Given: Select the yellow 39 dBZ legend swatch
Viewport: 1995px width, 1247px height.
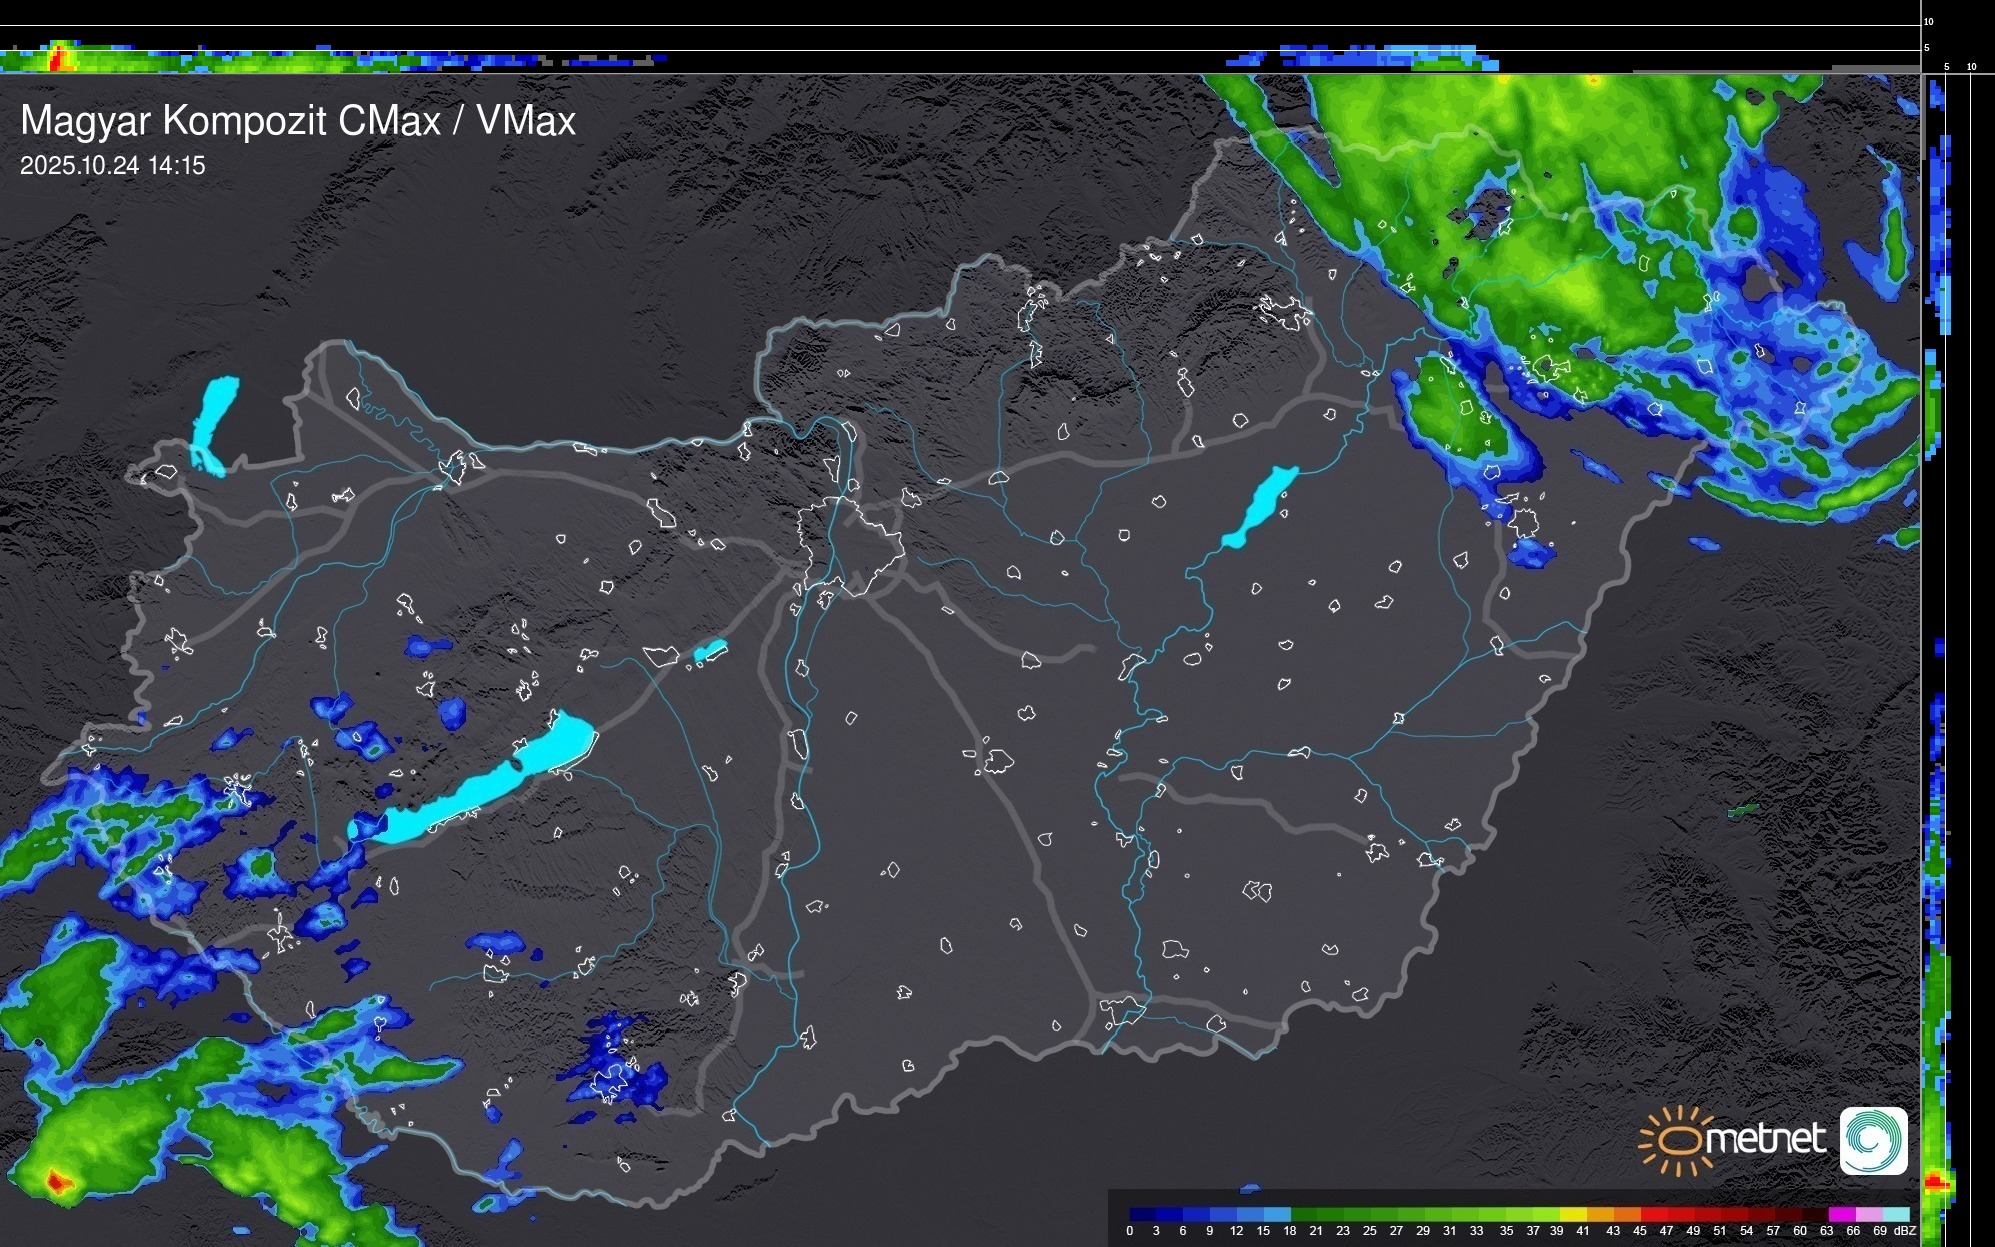Looking at the screenshot, I should pyautogui.click(x=1573, y=1214).
